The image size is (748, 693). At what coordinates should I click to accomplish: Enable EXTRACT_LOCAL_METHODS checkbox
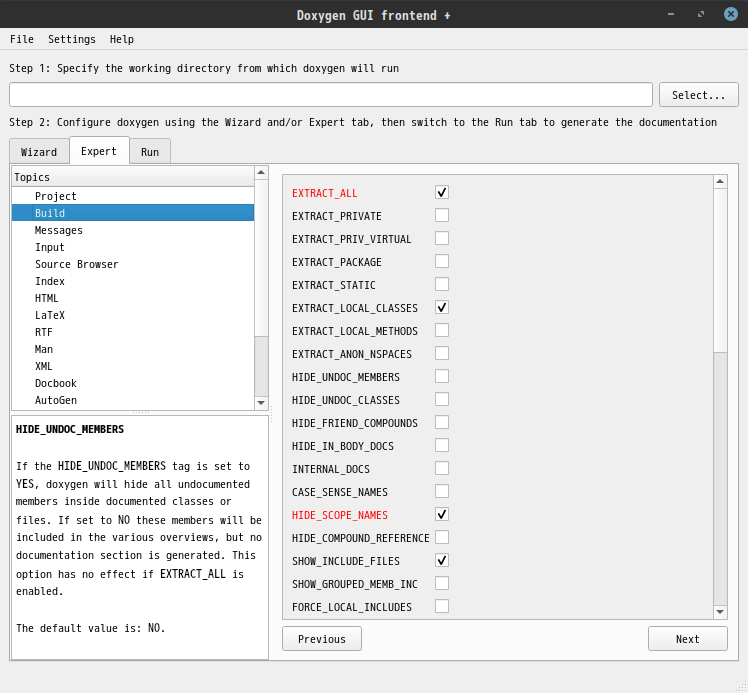tap(442, 330)
